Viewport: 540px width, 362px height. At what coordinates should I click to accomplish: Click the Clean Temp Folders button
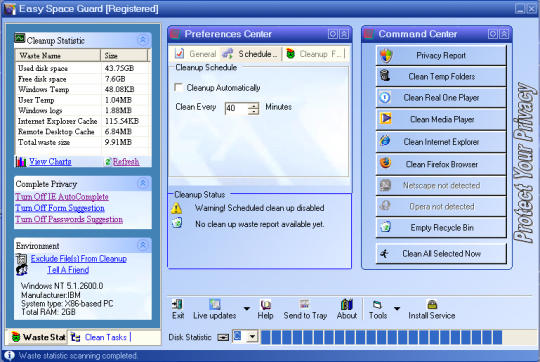pyautogui.click(x=441, y=76)
